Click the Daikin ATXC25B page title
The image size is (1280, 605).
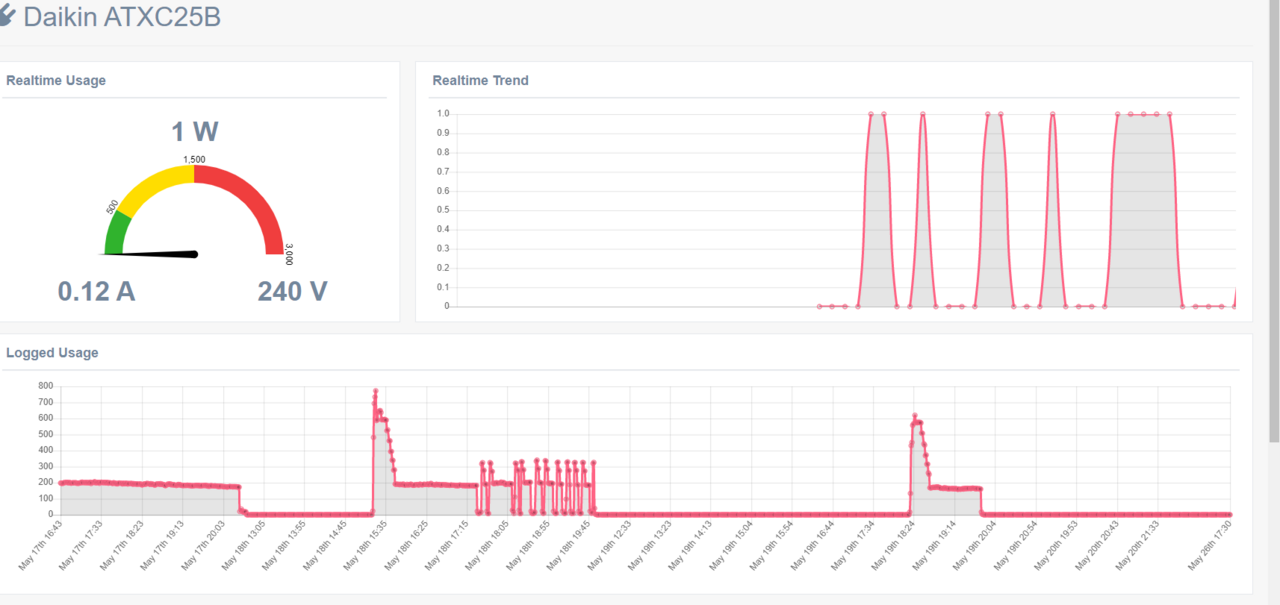coord(122,17)
